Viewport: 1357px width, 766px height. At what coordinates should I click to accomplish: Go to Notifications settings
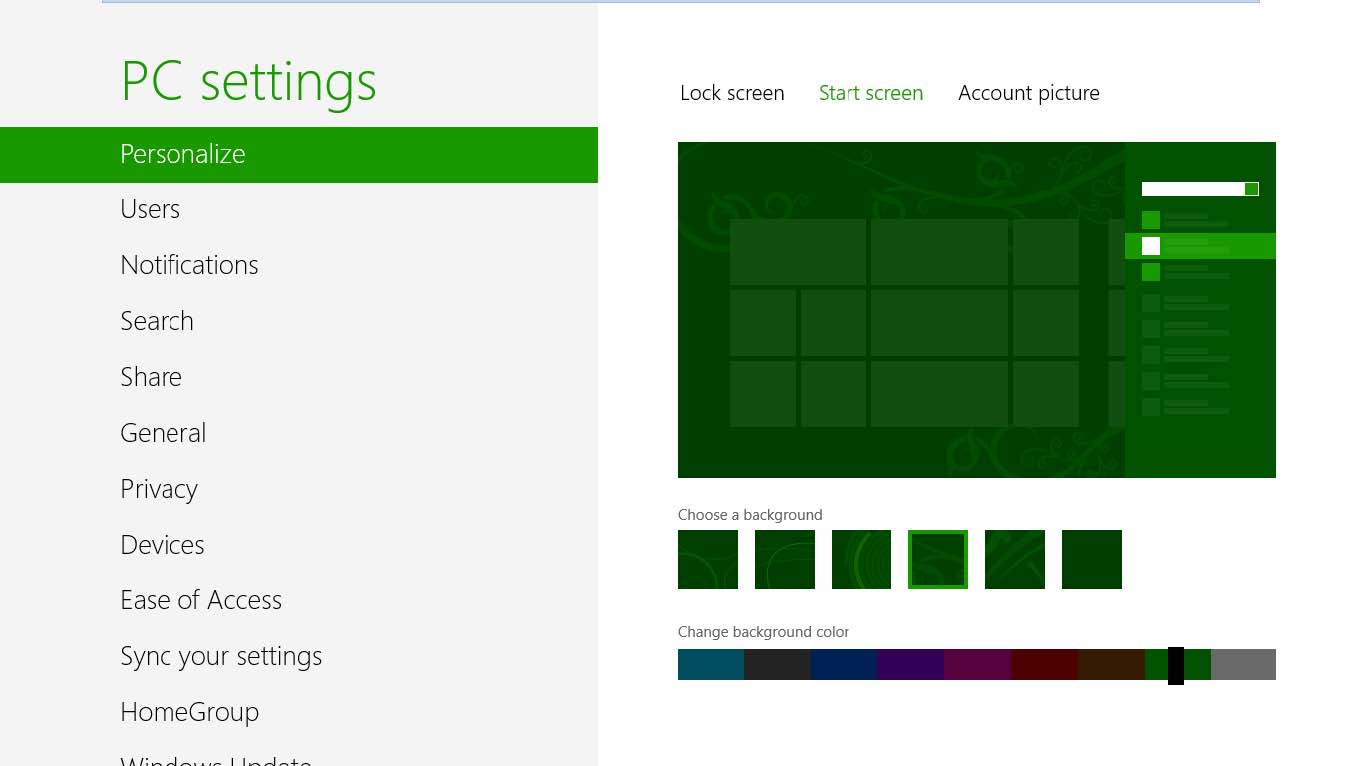[189, 265]
